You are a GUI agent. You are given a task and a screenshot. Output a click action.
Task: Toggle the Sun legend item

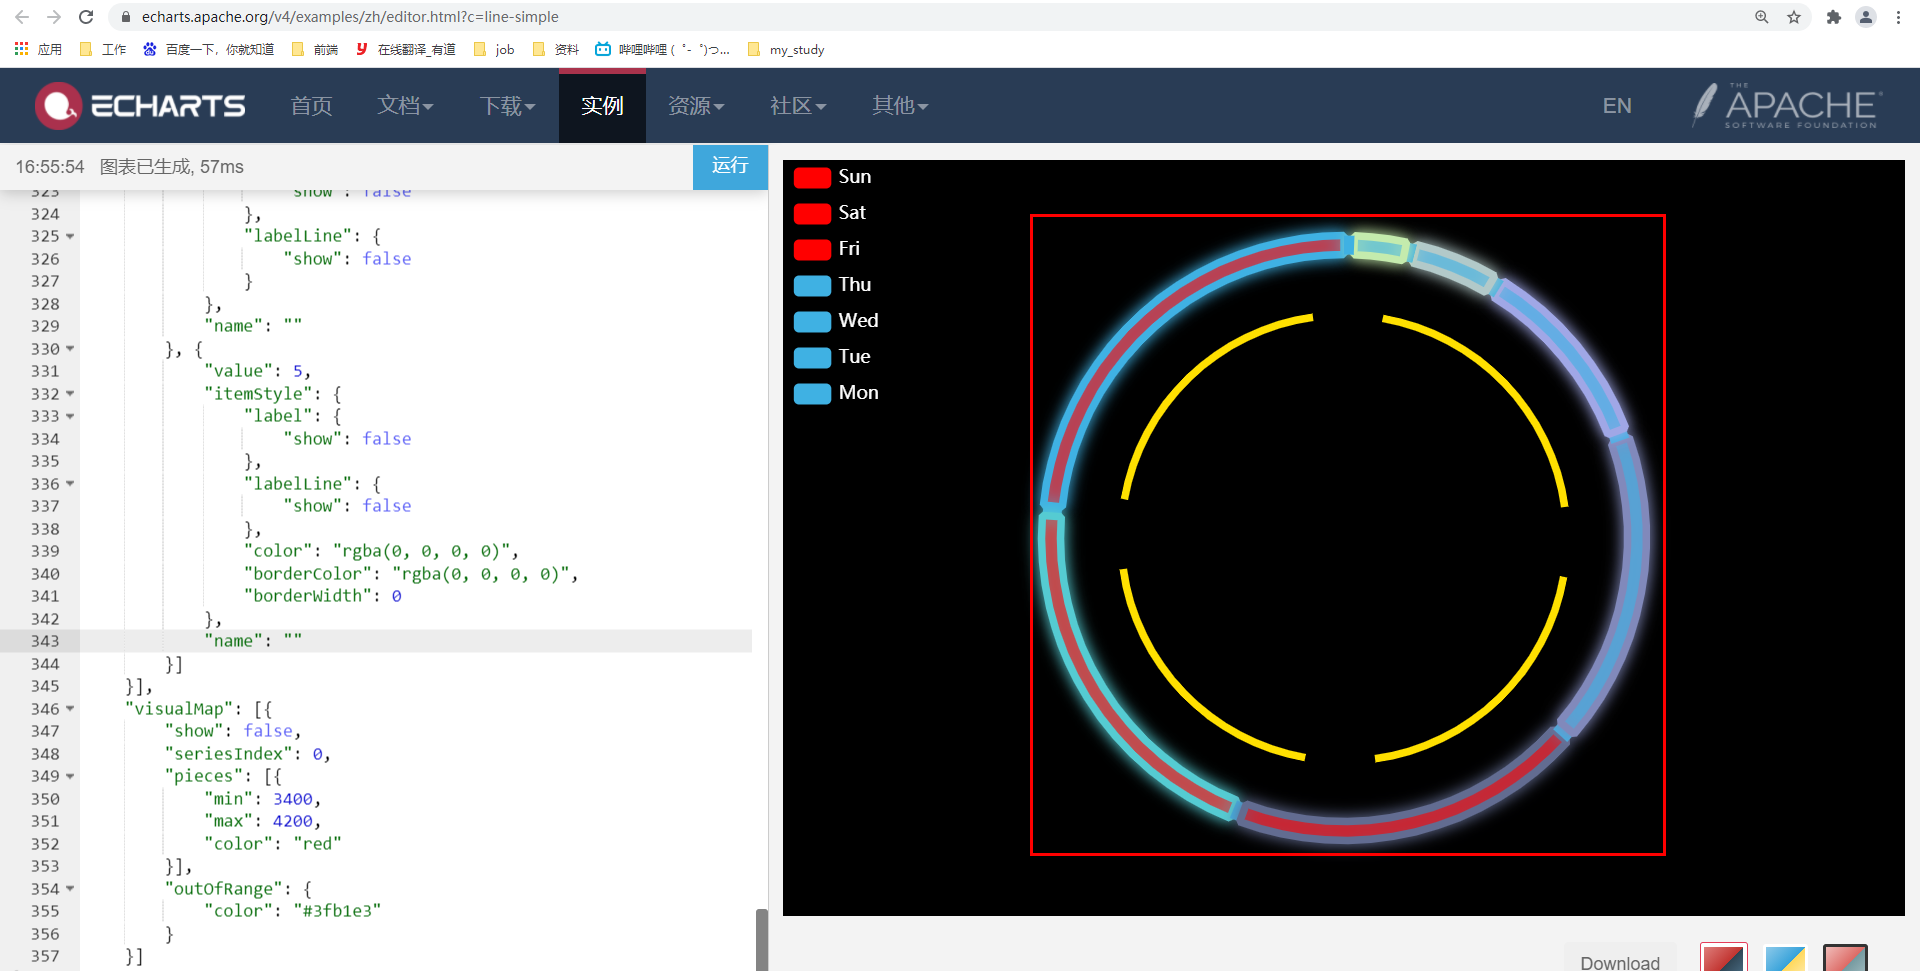coord(832,177)
